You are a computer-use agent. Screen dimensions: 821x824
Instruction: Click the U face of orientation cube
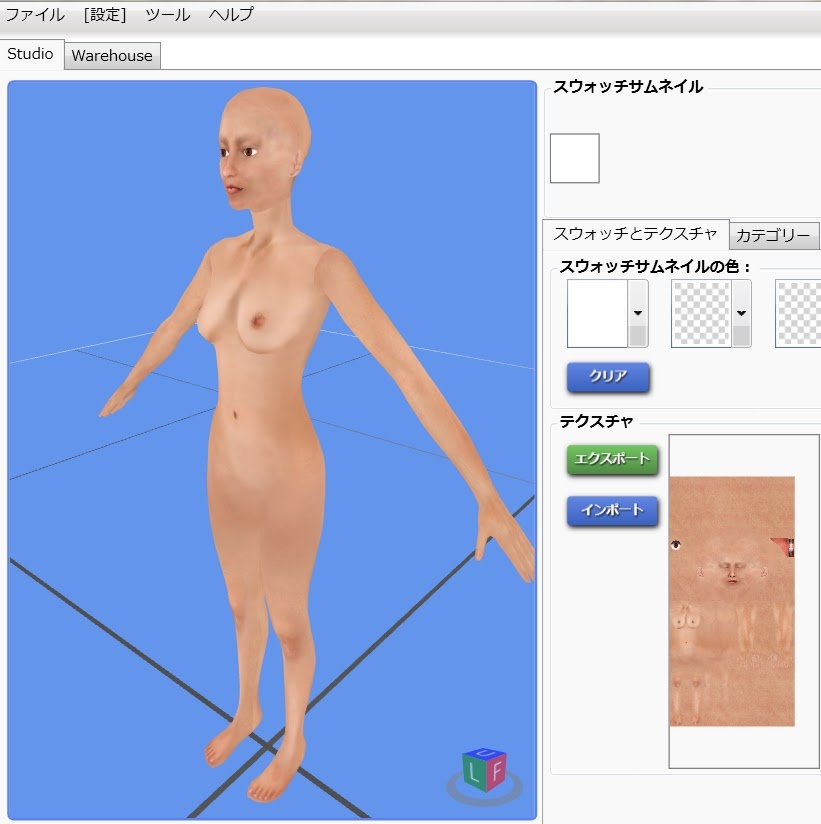(485, 752)
